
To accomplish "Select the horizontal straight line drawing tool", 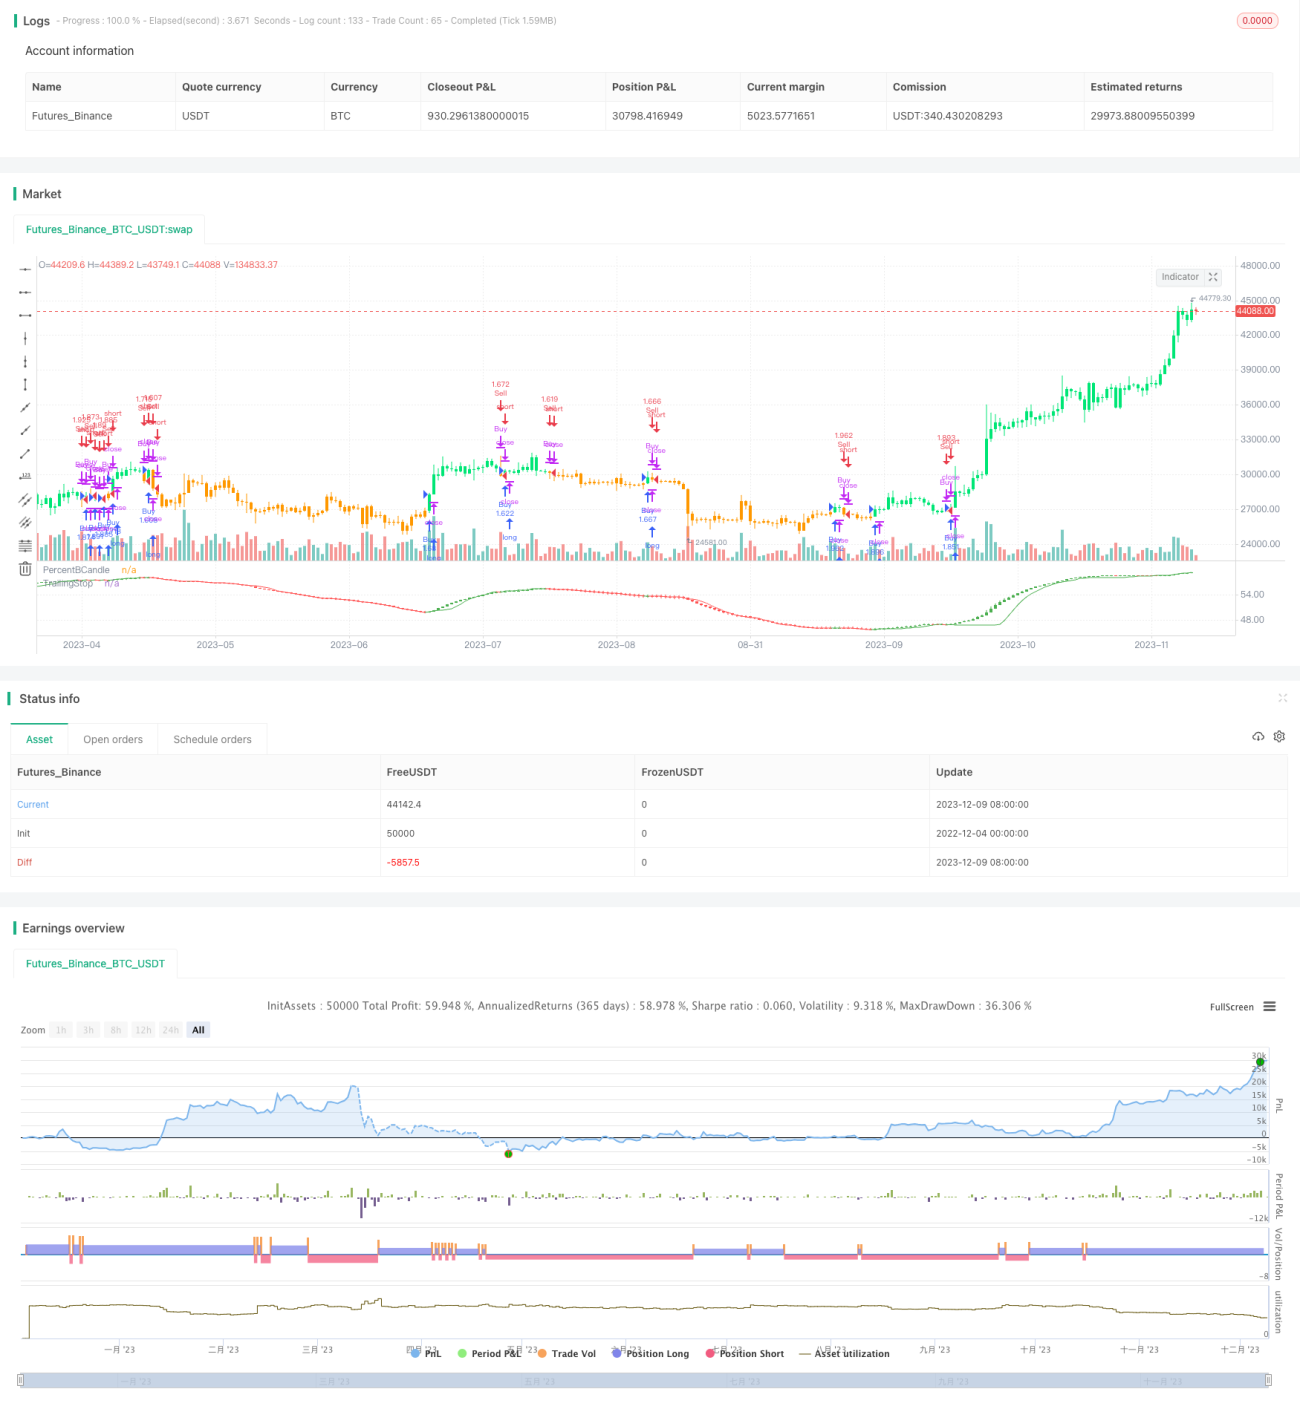I will 25,269.
